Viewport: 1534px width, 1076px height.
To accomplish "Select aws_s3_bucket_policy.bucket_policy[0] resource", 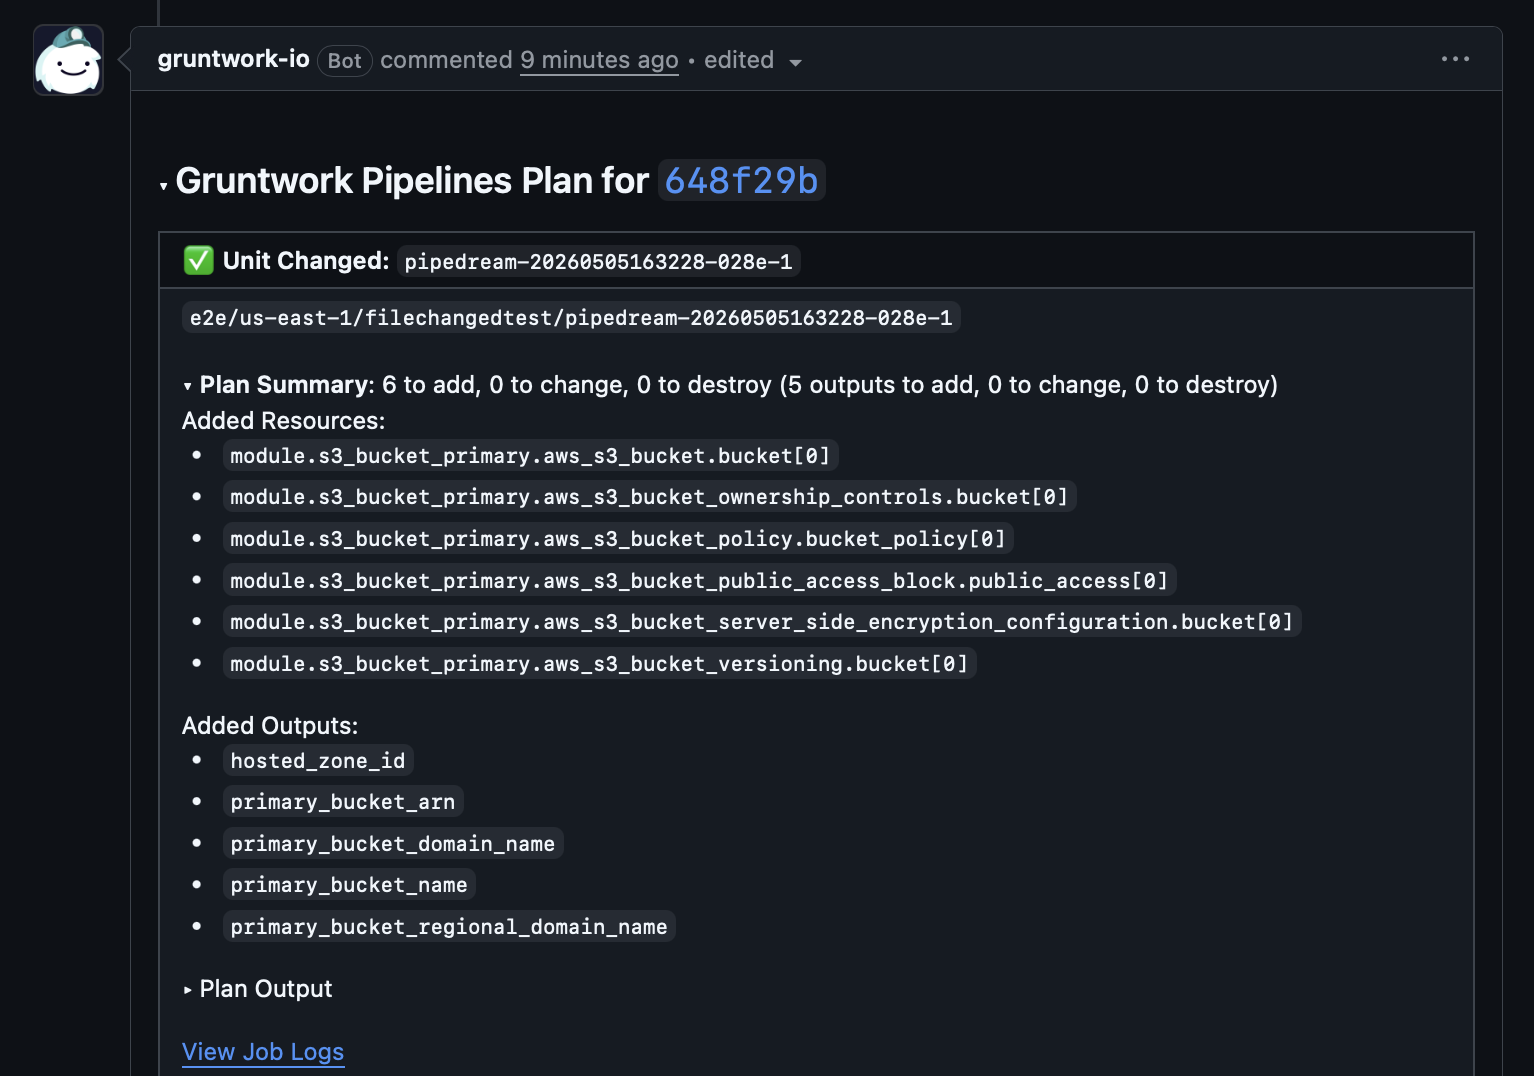I will (x=618, y=539).
